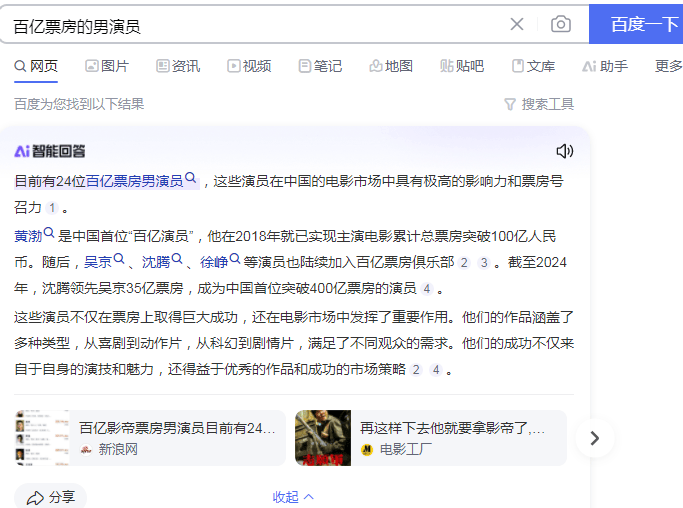Open article 再这样下去他就要拿影帝了

pos(453,428)
